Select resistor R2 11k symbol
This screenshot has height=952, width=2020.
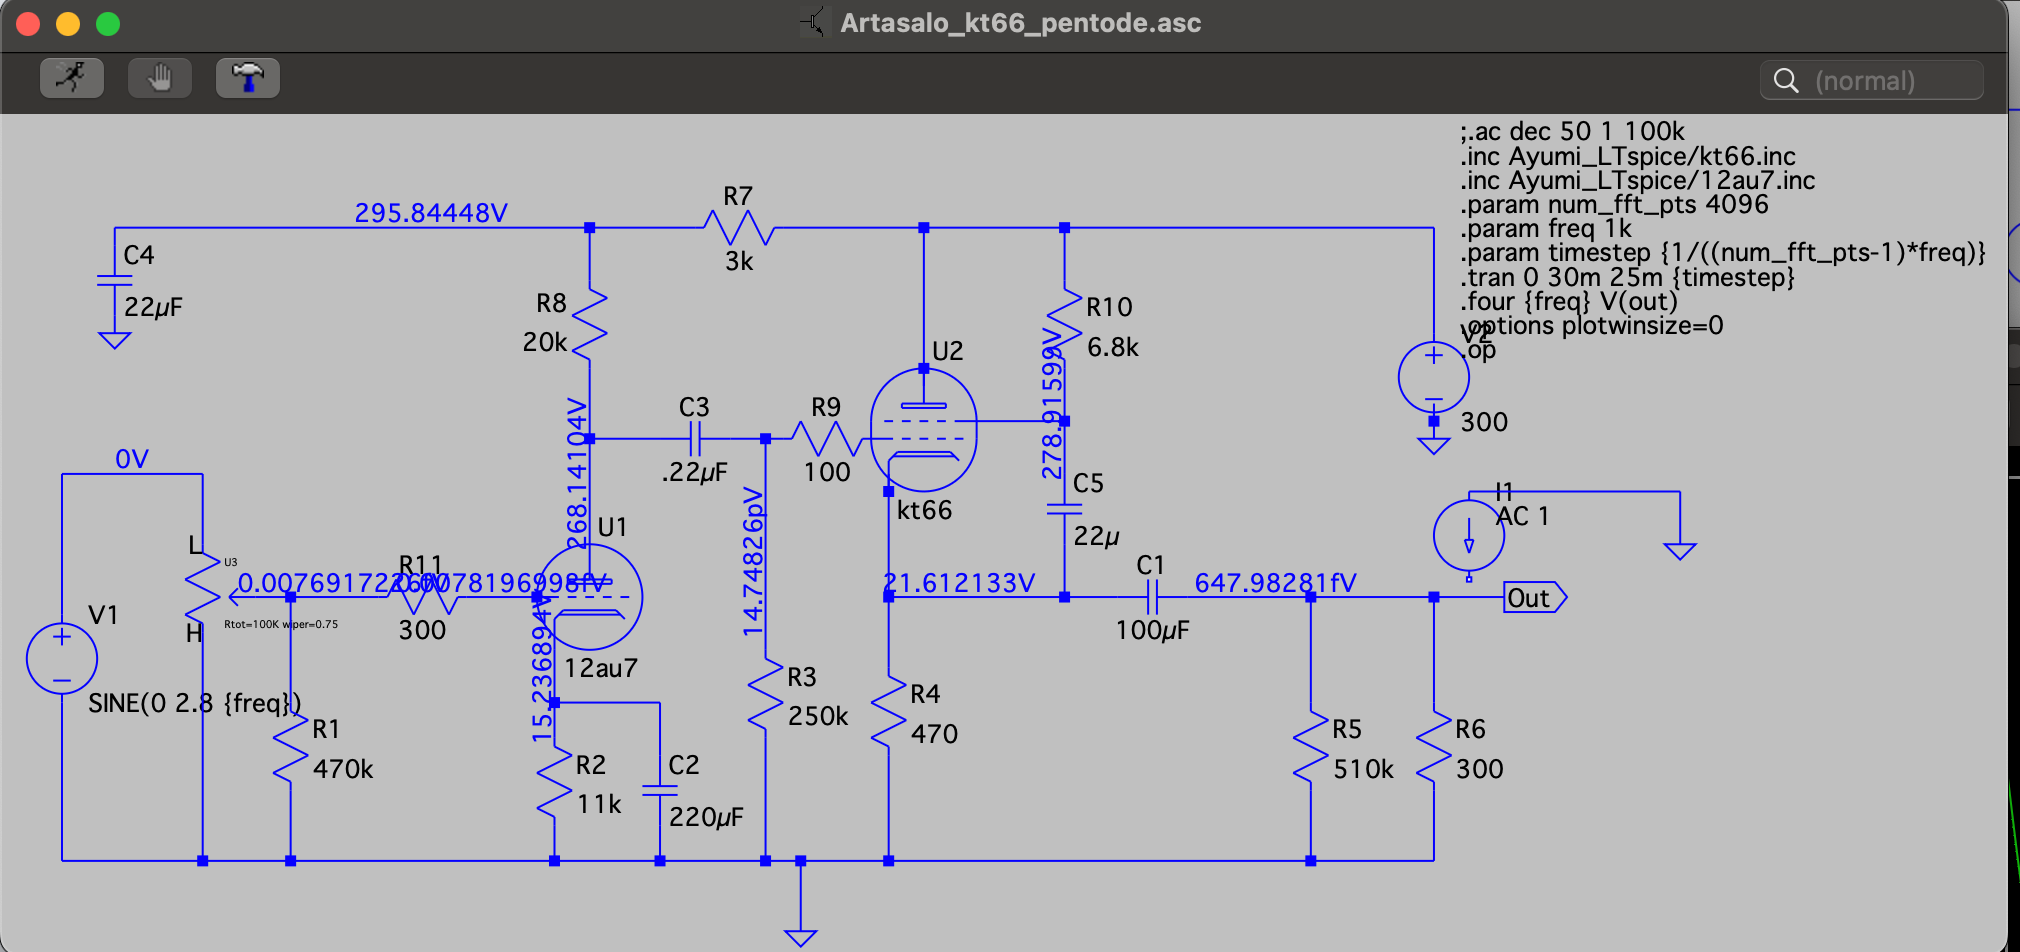click(555, 784)
